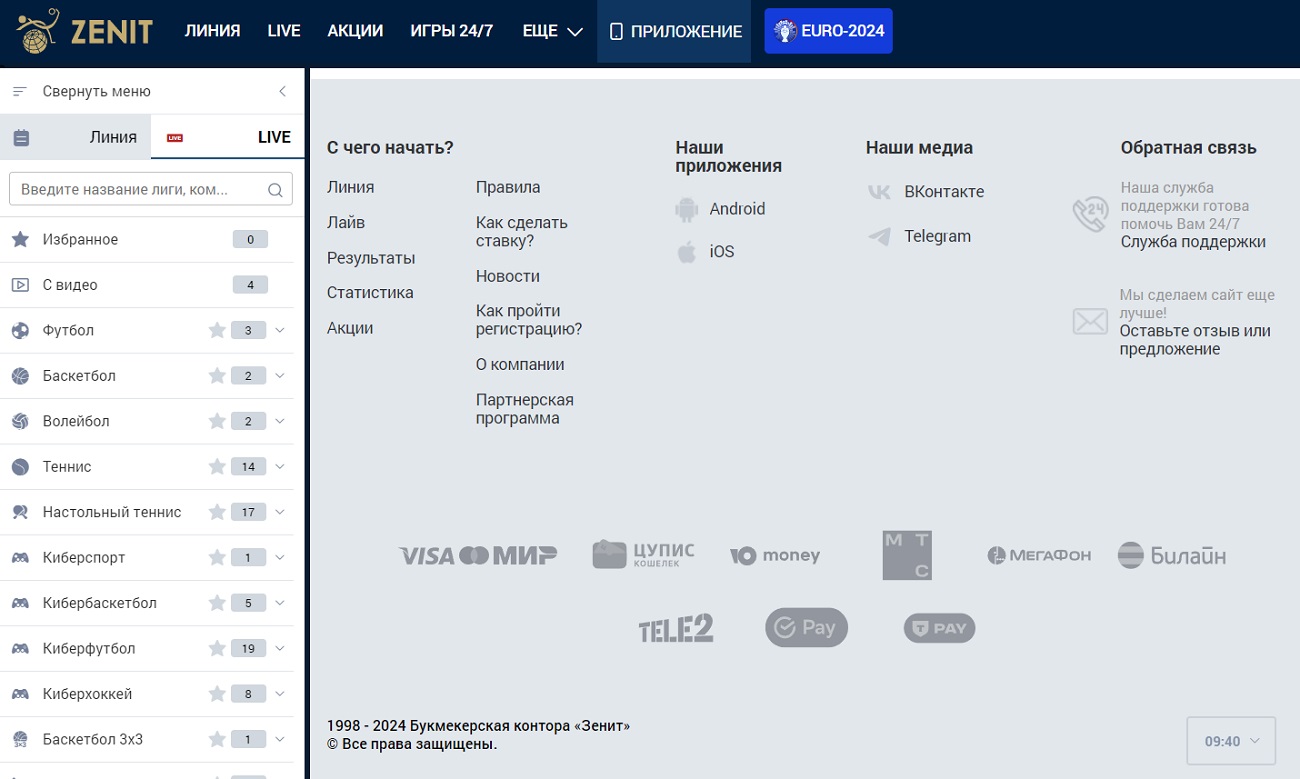Viewport: 1300px width, 779px height.
Task: Click the table tennis paddle icon
Action: (20, 512)
